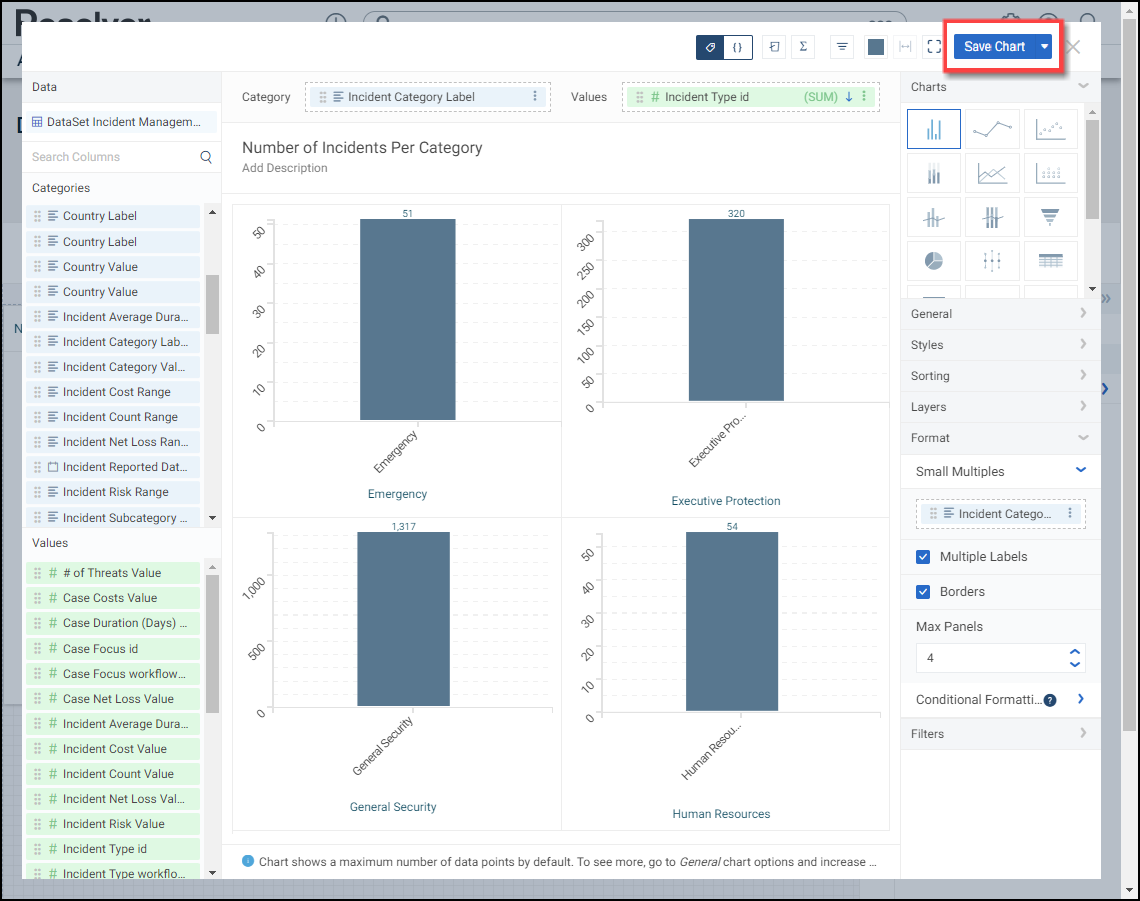1140x901 pixels.
Task: Click the Max Panels number field
Action: point(990,658)
